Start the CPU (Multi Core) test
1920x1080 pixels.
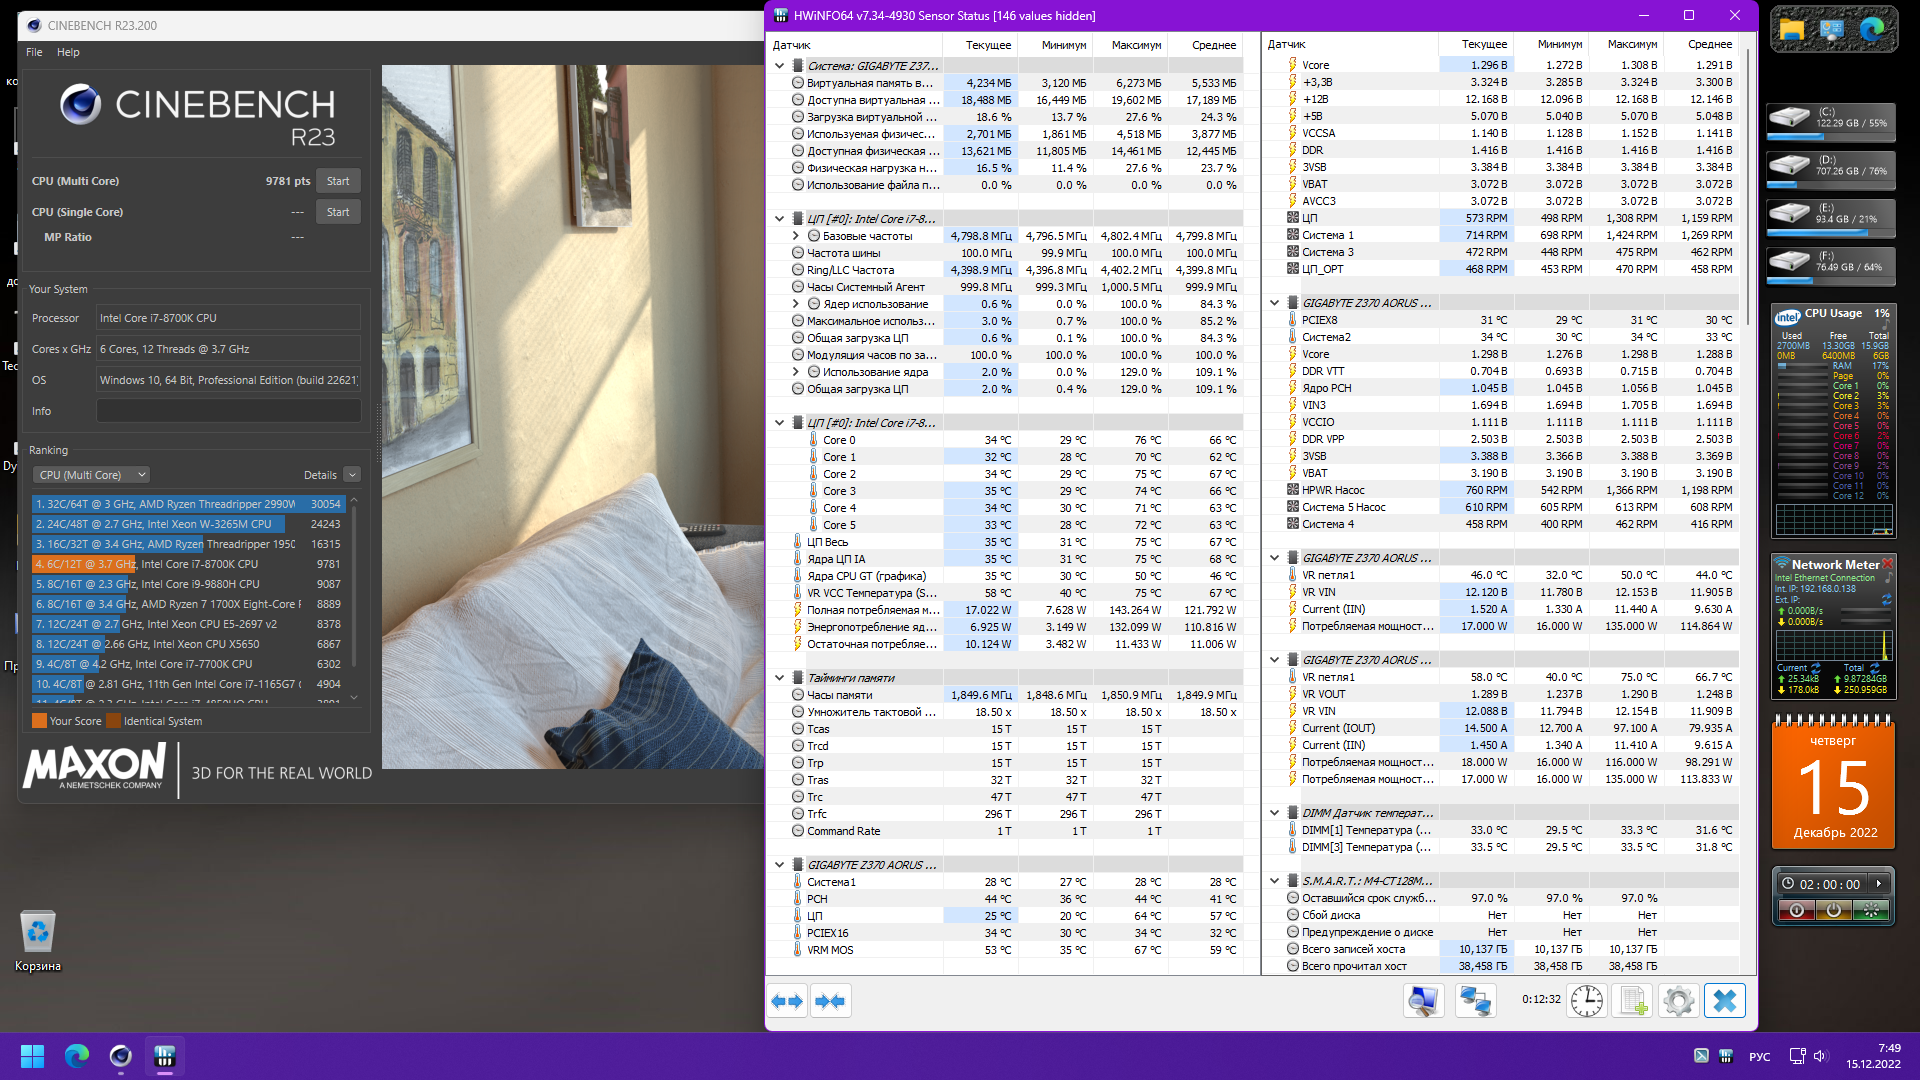(338, 181)
